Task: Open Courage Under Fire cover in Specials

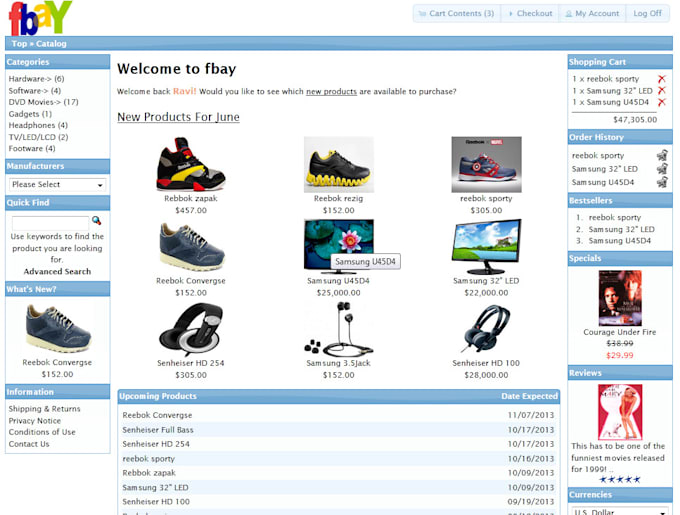Action: point(620,298)
